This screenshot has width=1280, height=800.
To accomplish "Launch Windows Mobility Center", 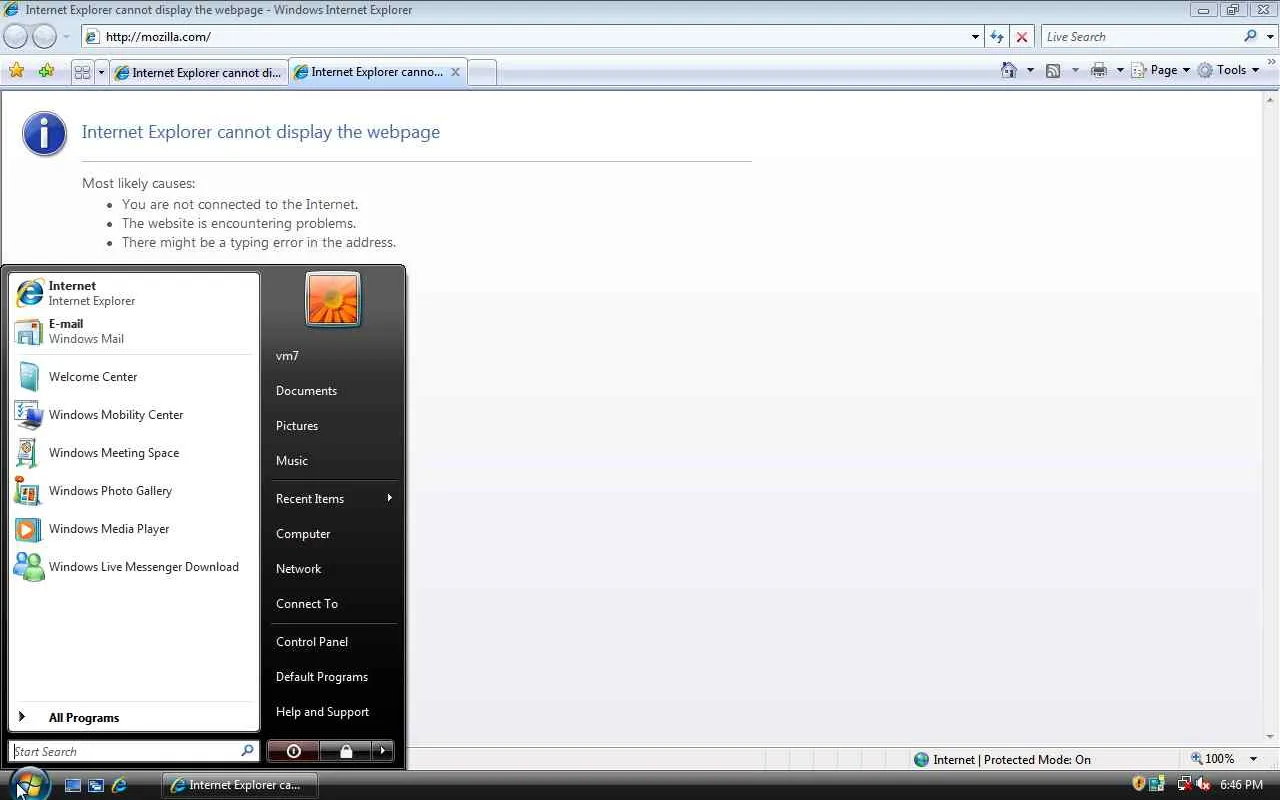I will pos(133,415).
